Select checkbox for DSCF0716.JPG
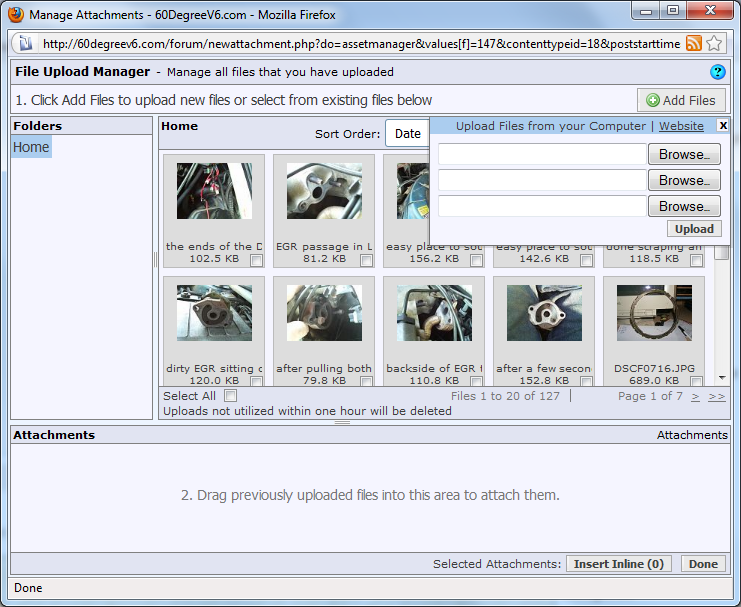This screenshot has height=607, width=741. (696, 380)
